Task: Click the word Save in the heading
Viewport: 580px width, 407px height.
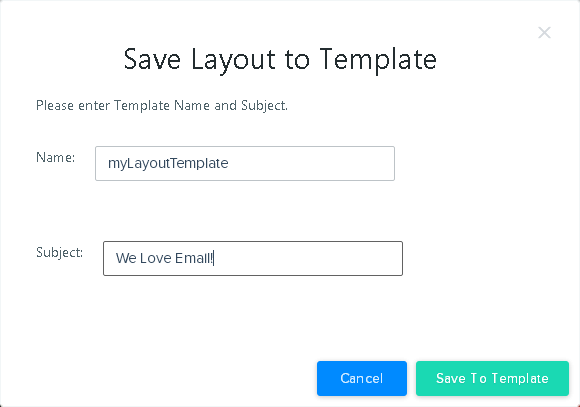Action: tap(152, 59)
